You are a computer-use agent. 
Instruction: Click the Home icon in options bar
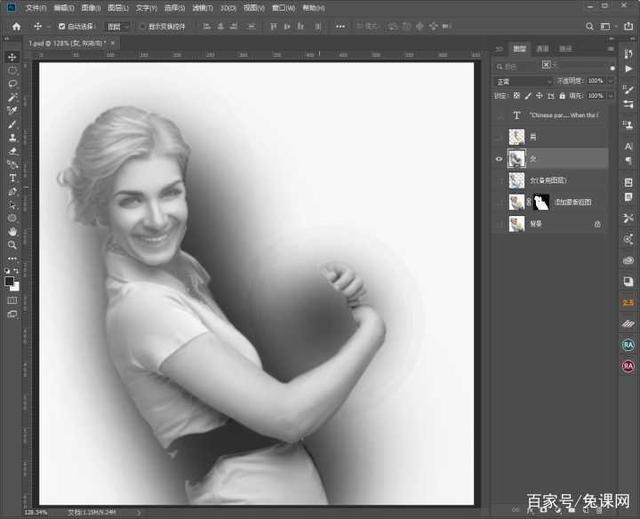click(16, 26)
